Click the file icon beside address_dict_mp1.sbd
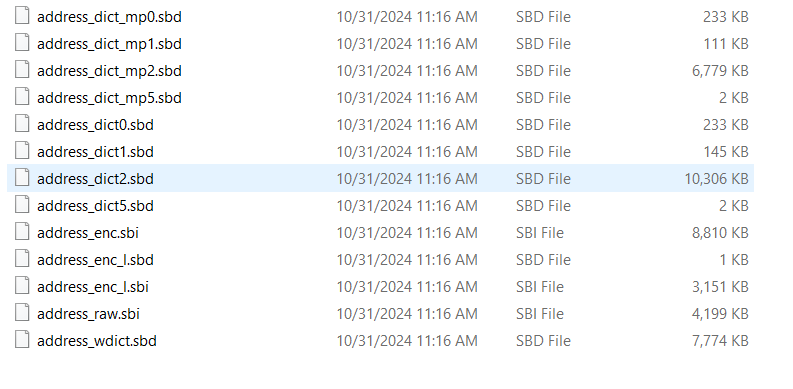793x389 pixels. [x=22, y=43]
